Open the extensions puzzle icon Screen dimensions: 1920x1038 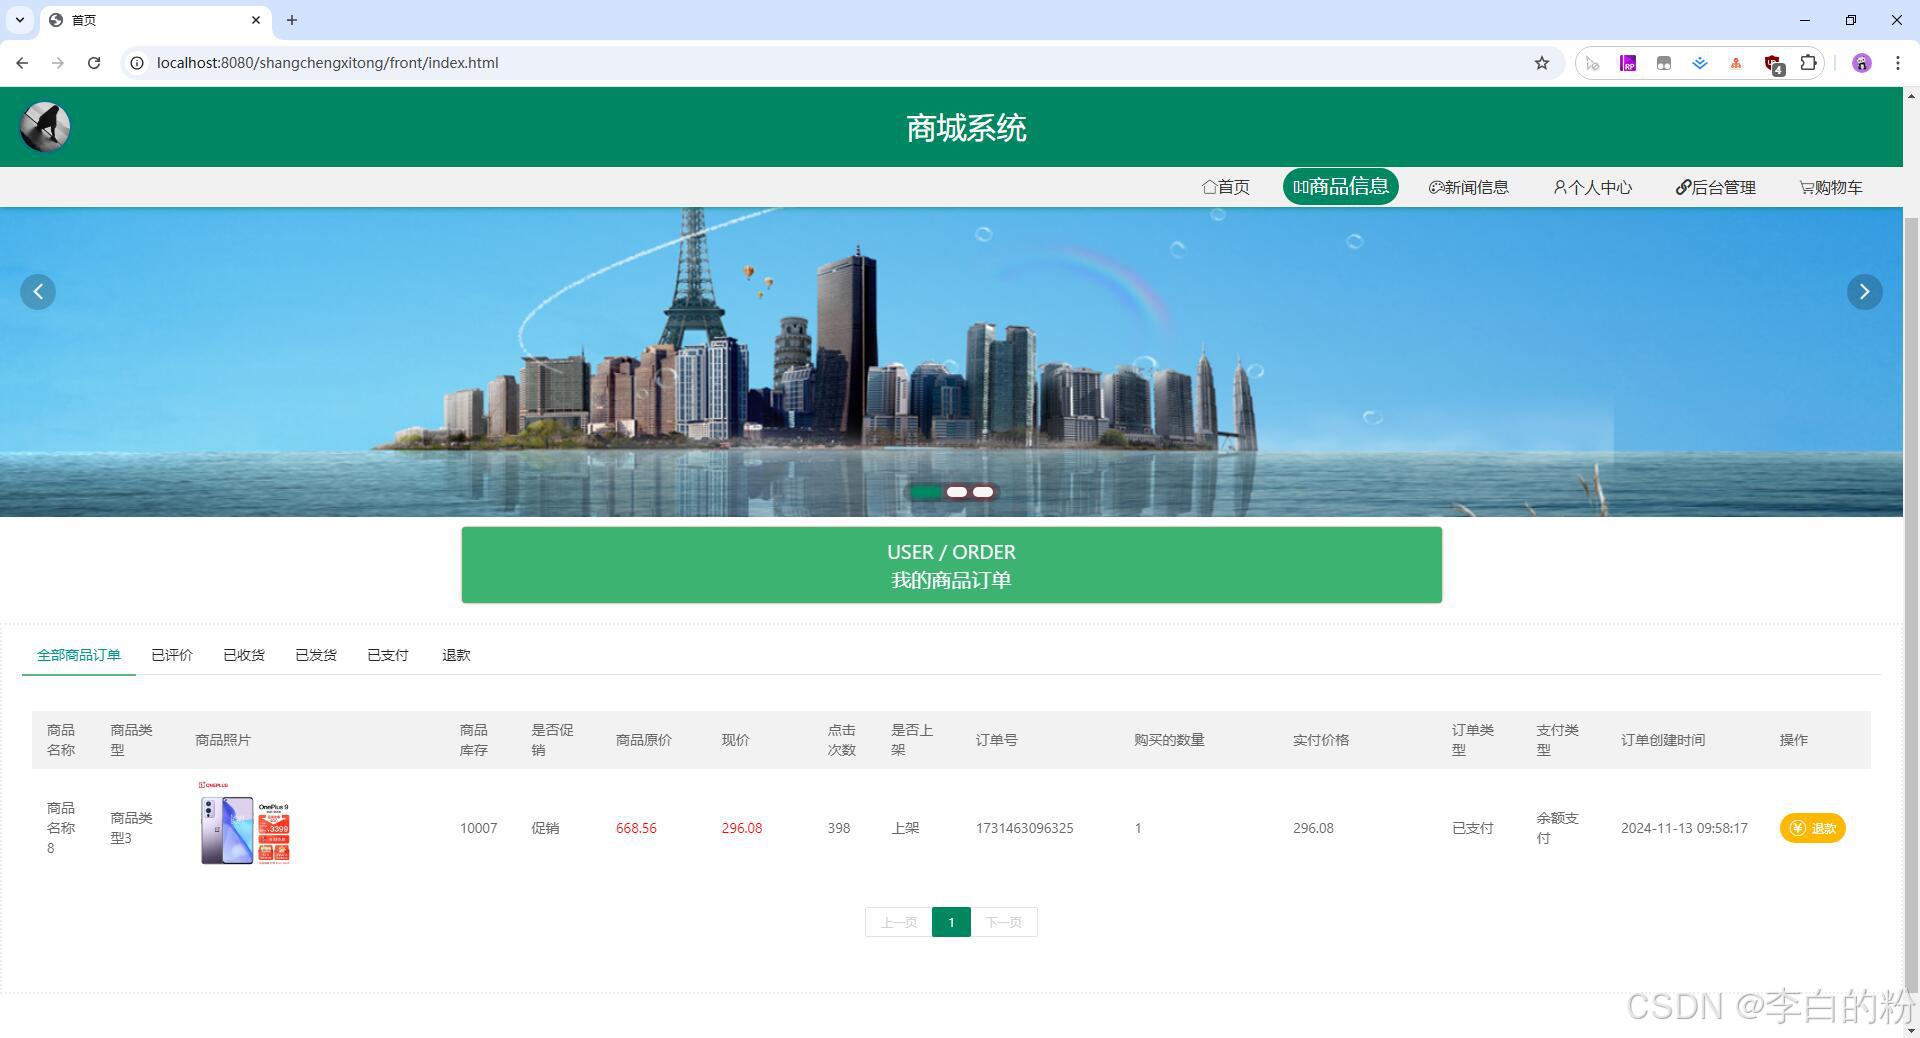(x=1808, y=63)
